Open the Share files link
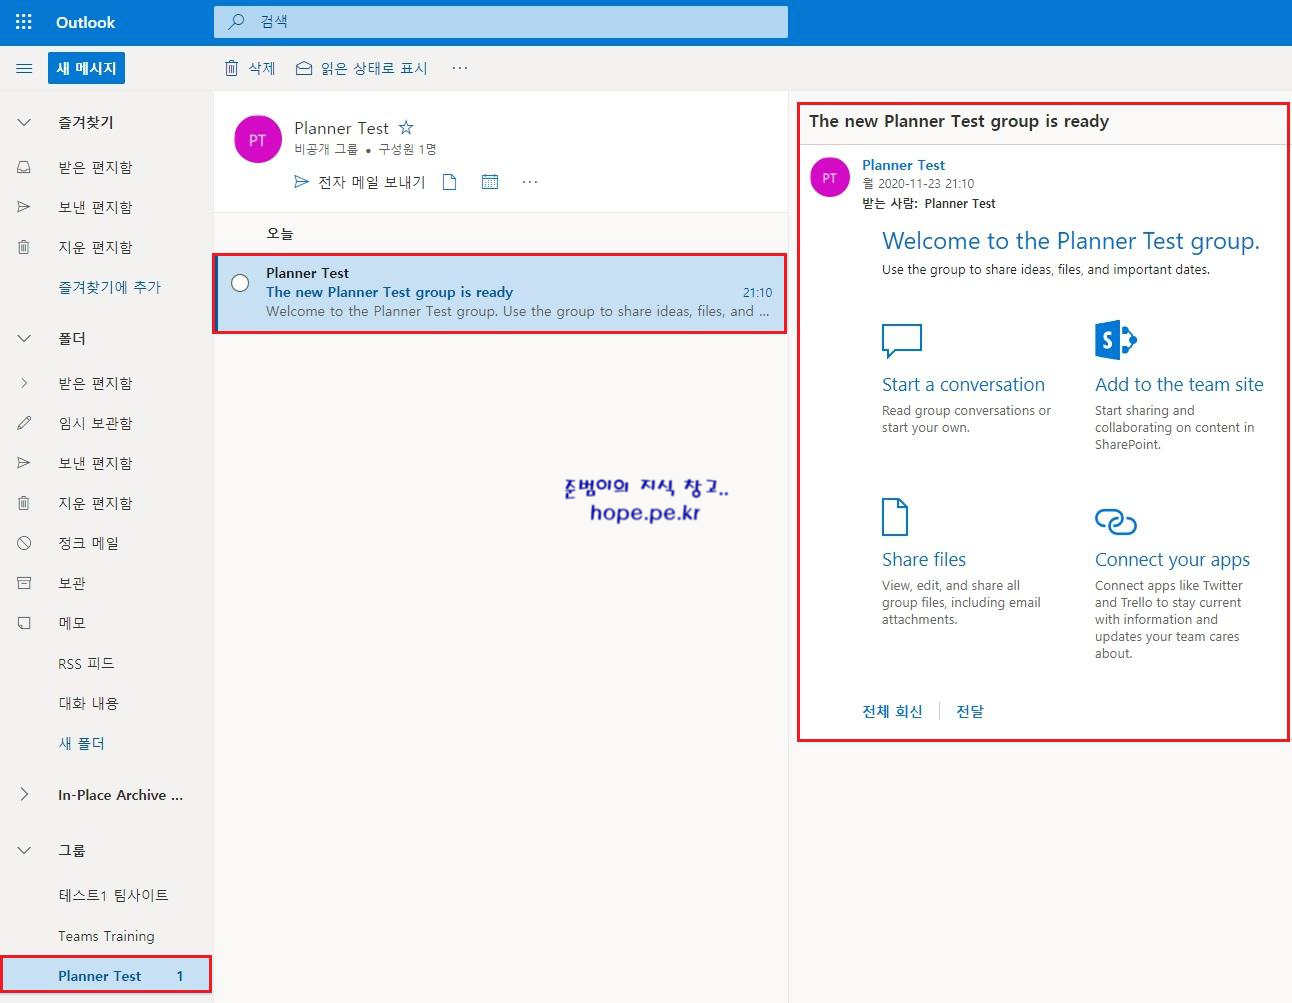The image size is (1292, 1003). point(923,559)
